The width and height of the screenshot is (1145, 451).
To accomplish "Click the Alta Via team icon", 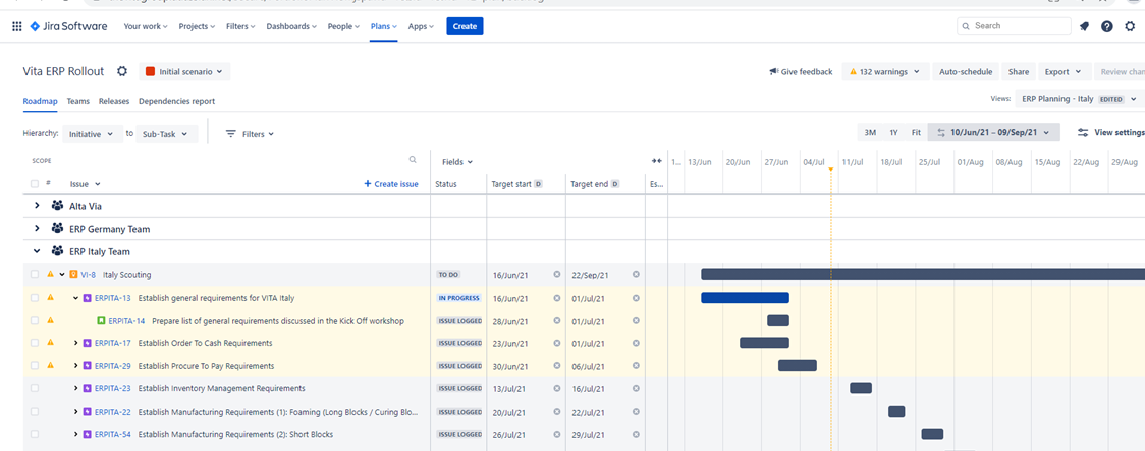I will pyautogui.click(x=57, y=206).
